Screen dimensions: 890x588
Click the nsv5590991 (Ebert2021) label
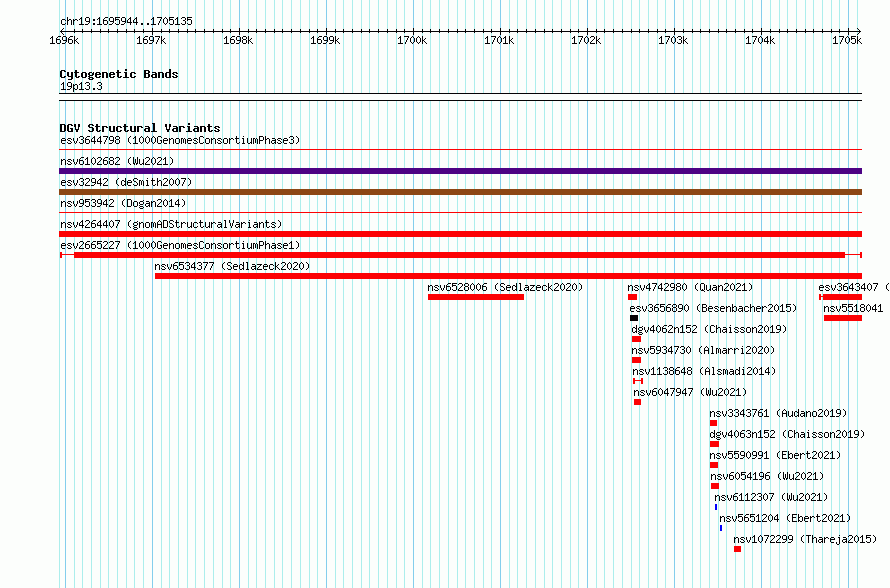(x=775, y=455)
